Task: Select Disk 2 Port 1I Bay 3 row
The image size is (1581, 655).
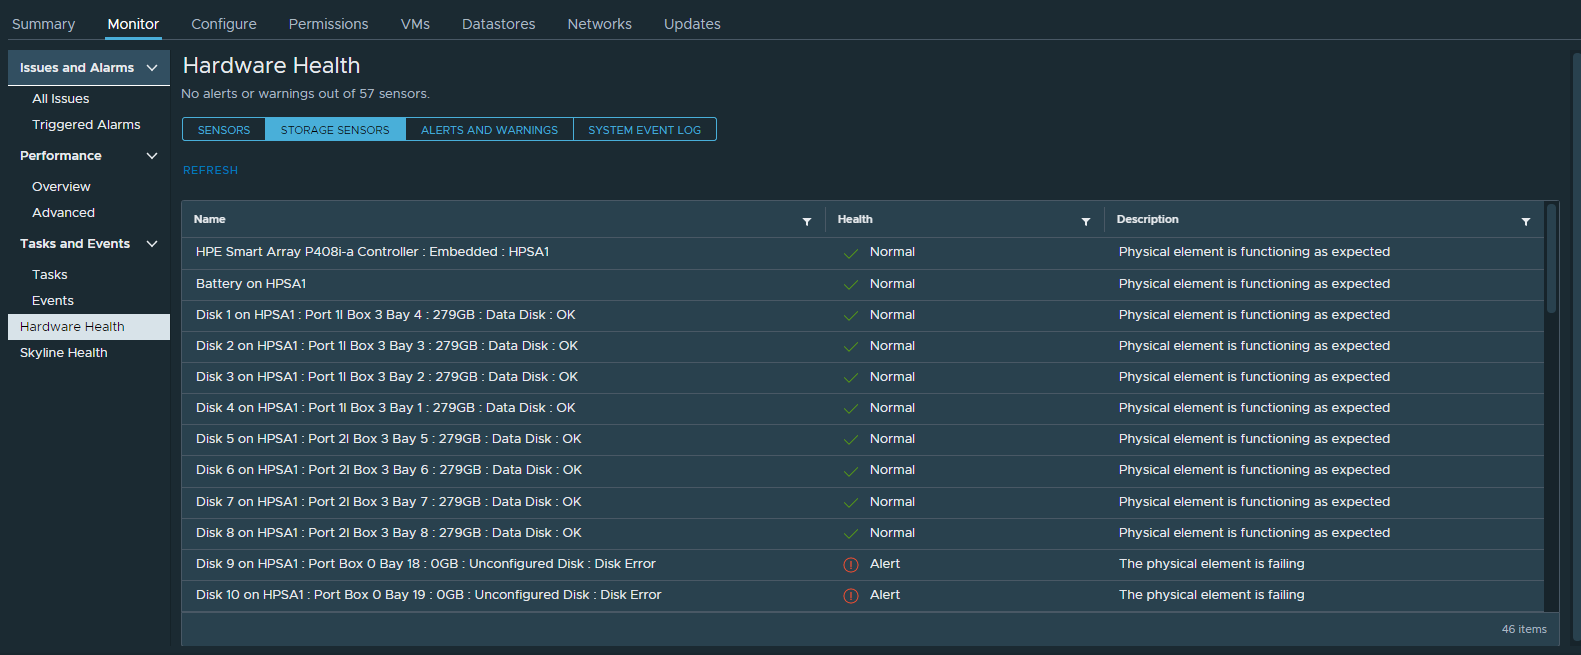Action: (863, 347)
